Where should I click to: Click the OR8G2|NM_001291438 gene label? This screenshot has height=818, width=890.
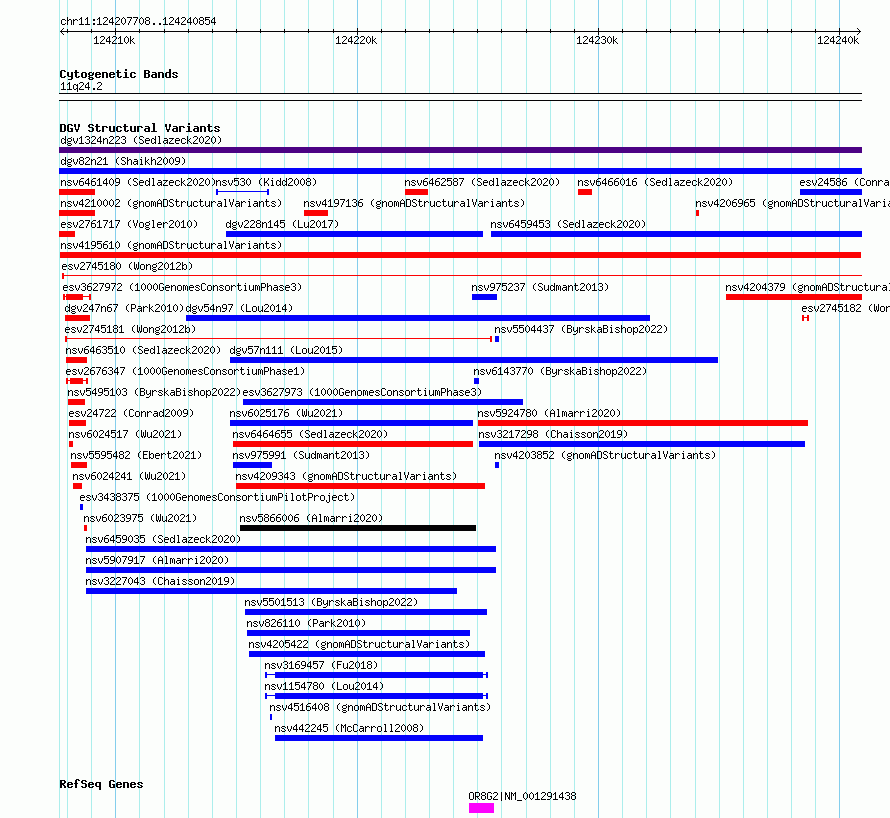tap(522, 796)
